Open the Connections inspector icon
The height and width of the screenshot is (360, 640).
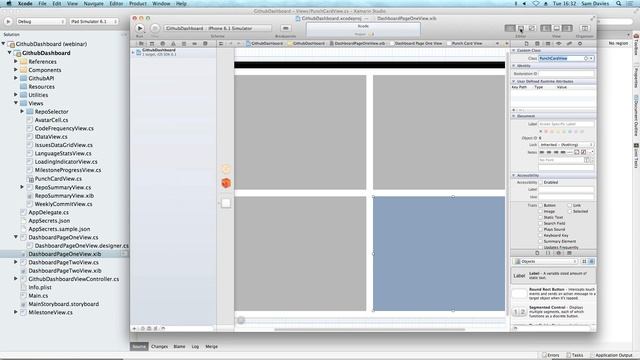(x=580, y=43)
